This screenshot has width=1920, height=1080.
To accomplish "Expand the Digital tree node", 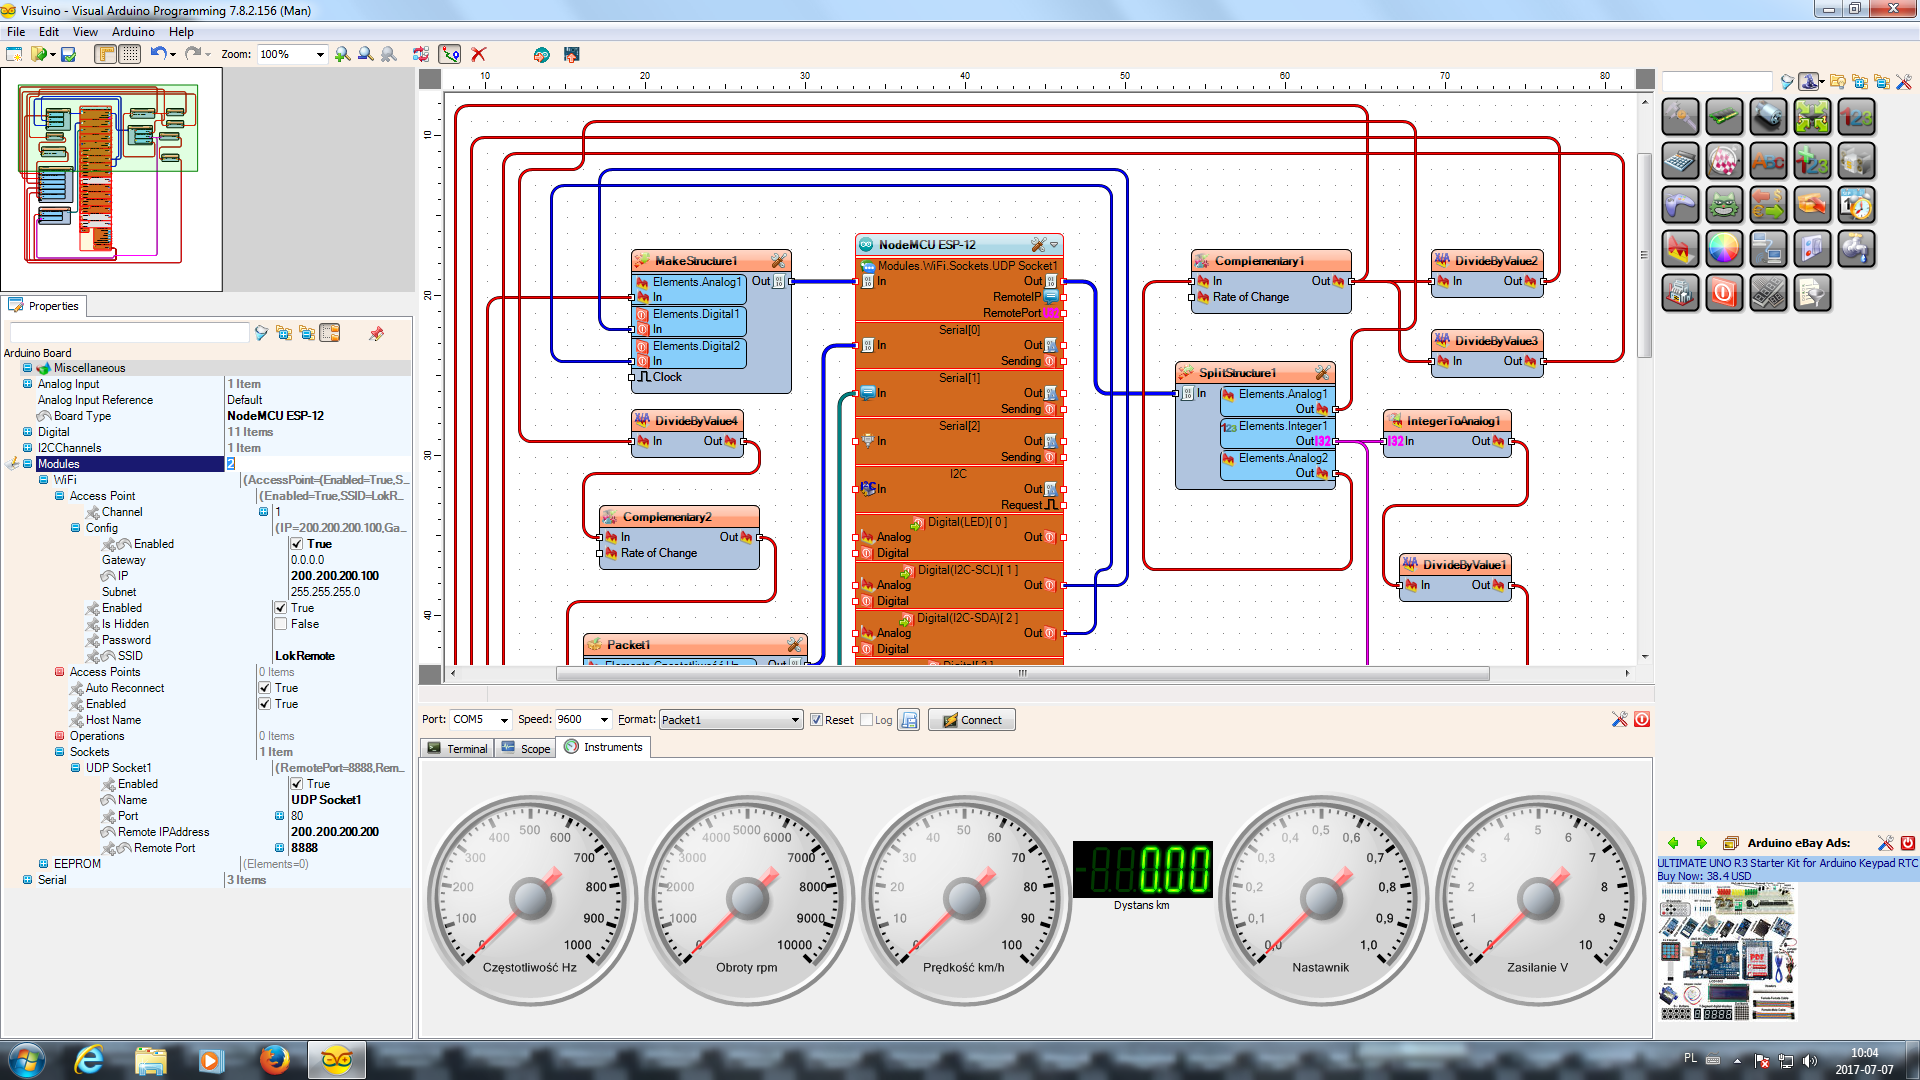I will point(27,432).
